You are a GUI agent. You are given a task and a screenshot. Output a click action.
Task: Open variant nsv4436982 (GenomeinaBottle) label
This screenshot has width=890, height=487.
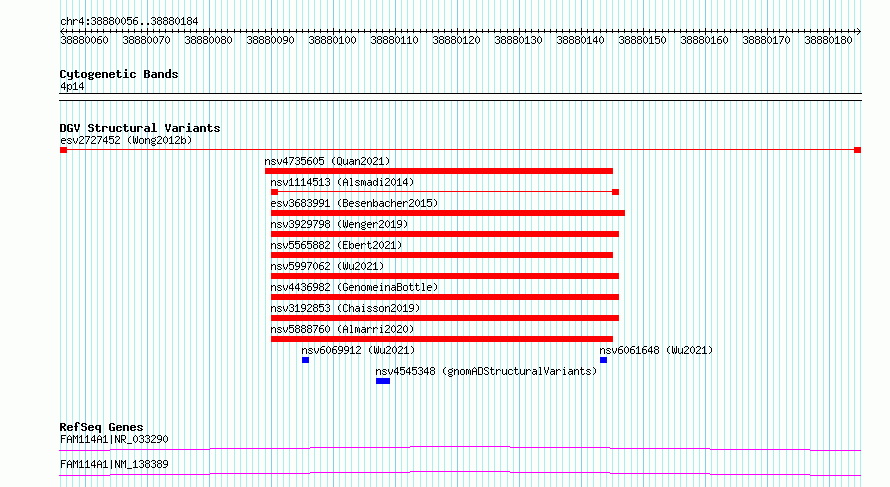[x=354, y=287]
